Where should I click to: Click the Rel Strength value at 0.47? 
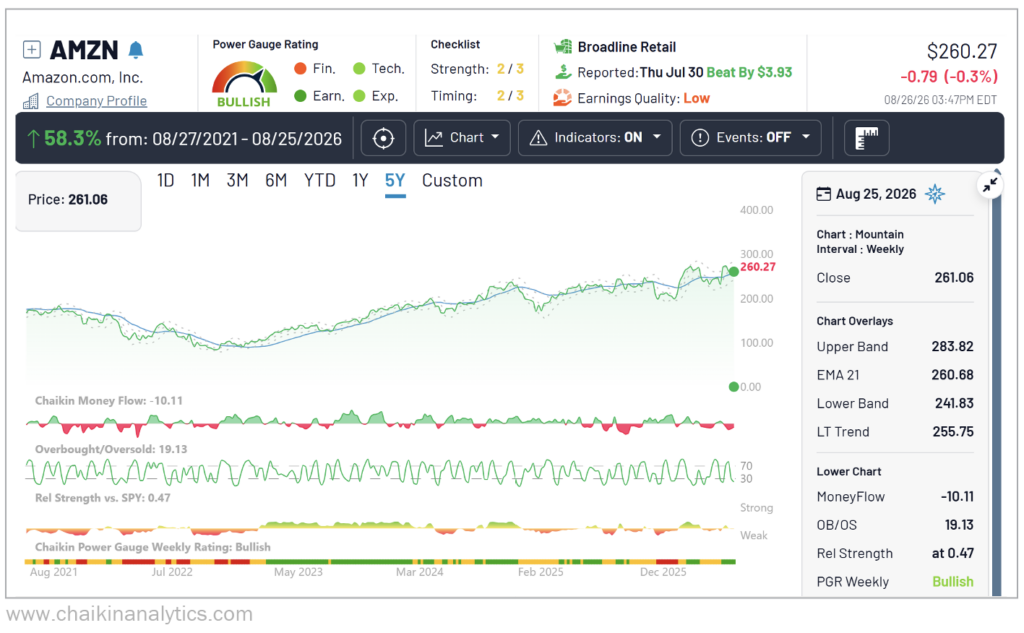952,553
